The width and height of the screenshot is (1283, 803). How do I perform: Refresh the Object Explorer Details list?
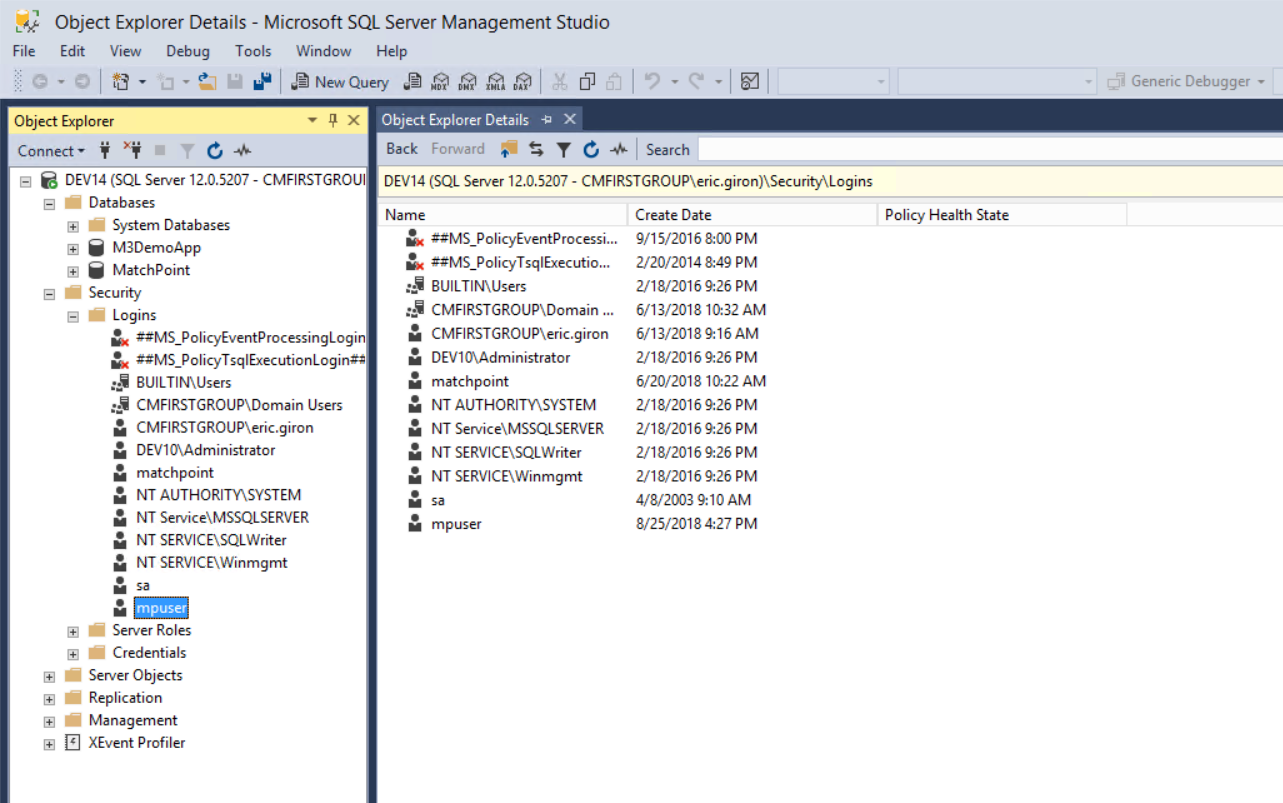591,149
